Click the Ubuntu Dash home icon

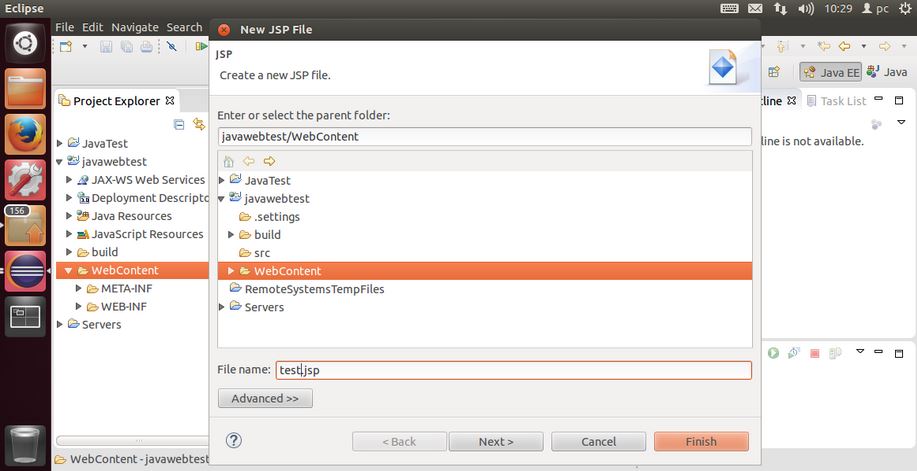coord(25,43)
